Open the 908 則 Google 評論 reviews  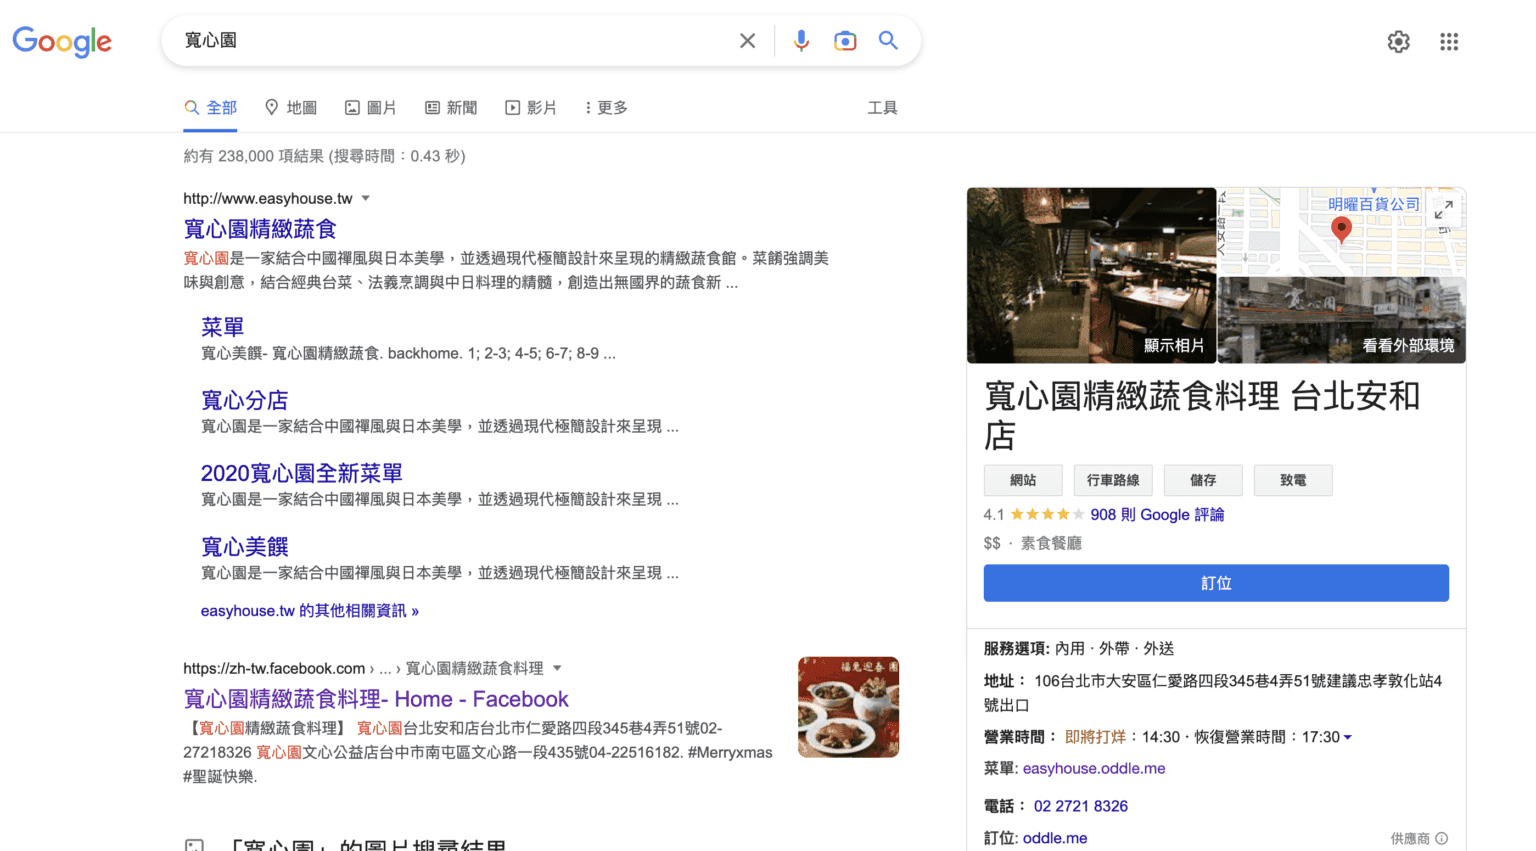point(1157,514)
